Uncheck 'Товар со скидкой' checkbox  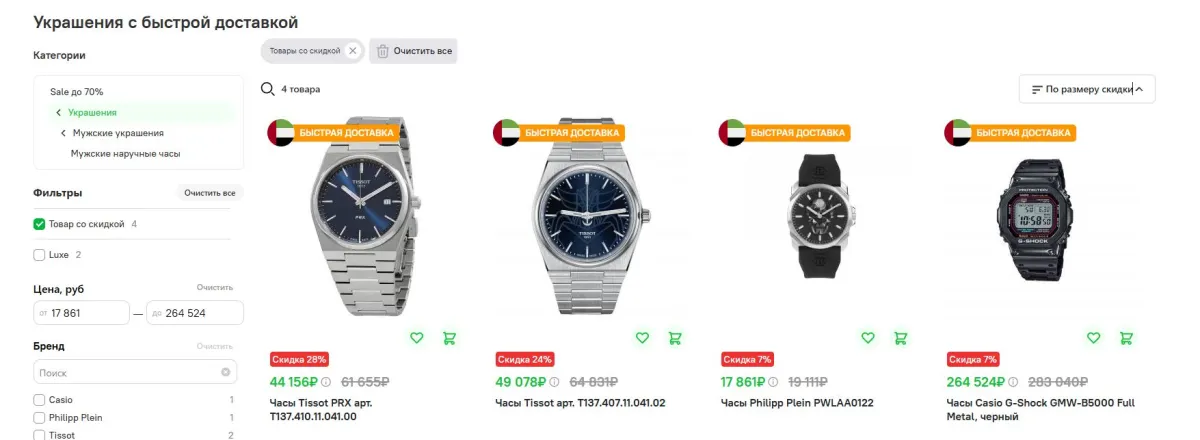click(x=39, y=224)
